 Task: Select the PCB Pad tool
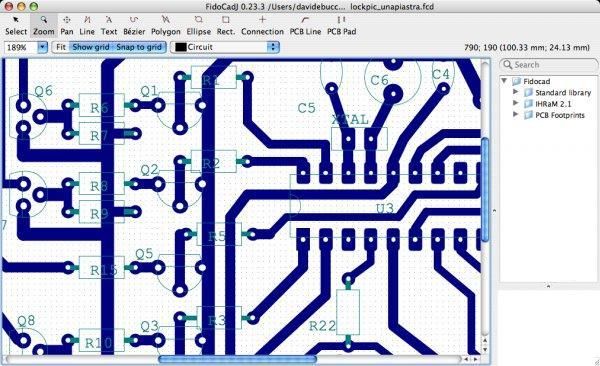click(342, 26)
